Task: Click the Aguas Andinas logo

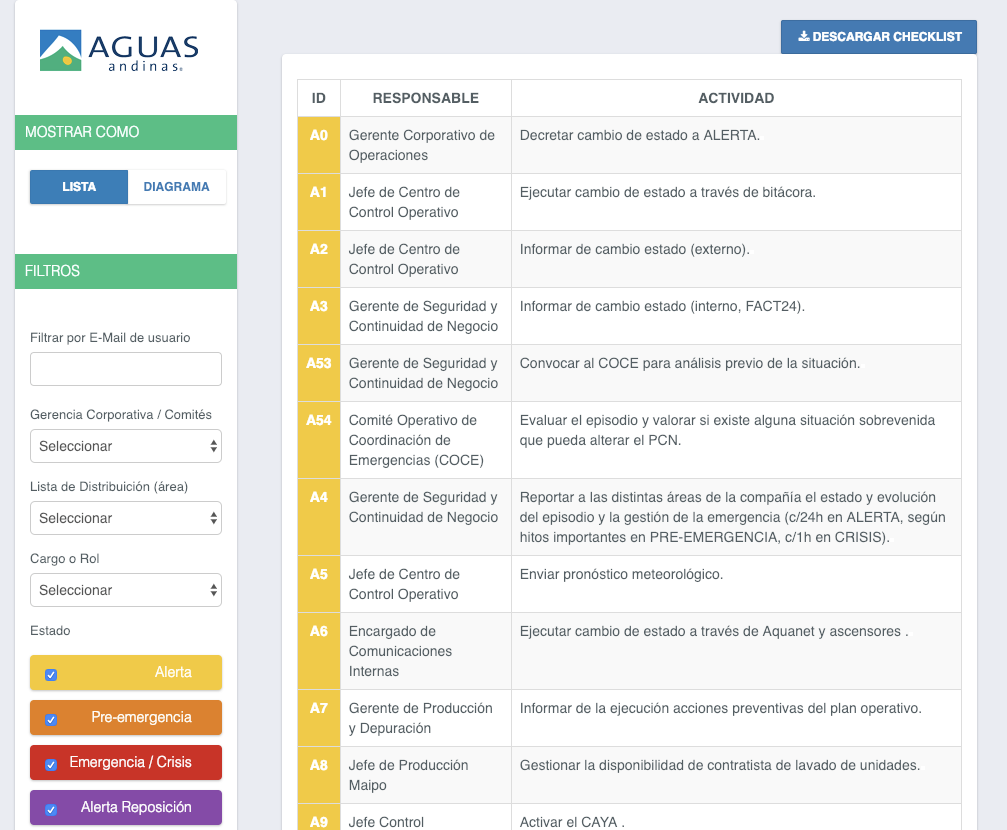Action: click(119, 51)
